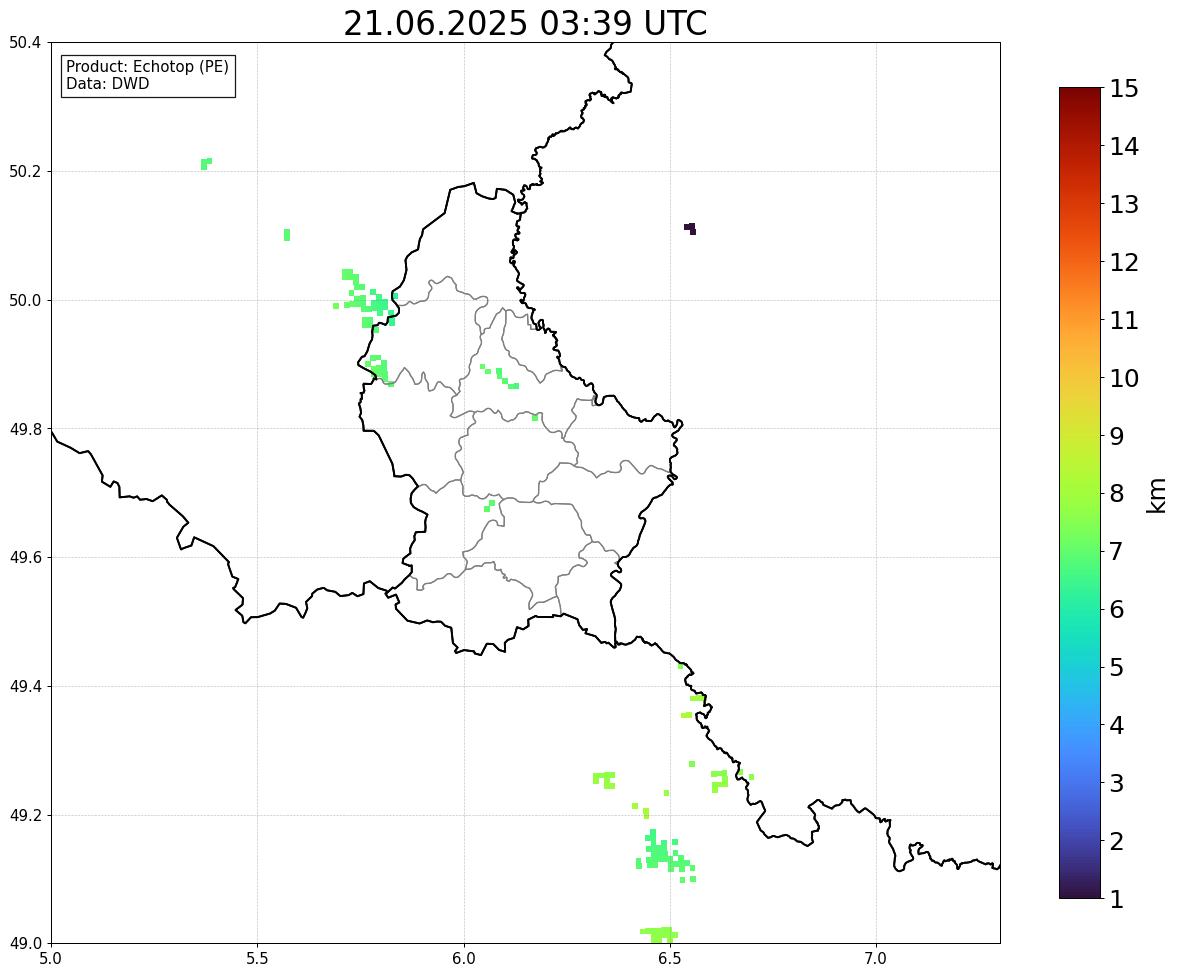
Task: Click longitude axis label 7.0
Action: [x=876, y=959]
